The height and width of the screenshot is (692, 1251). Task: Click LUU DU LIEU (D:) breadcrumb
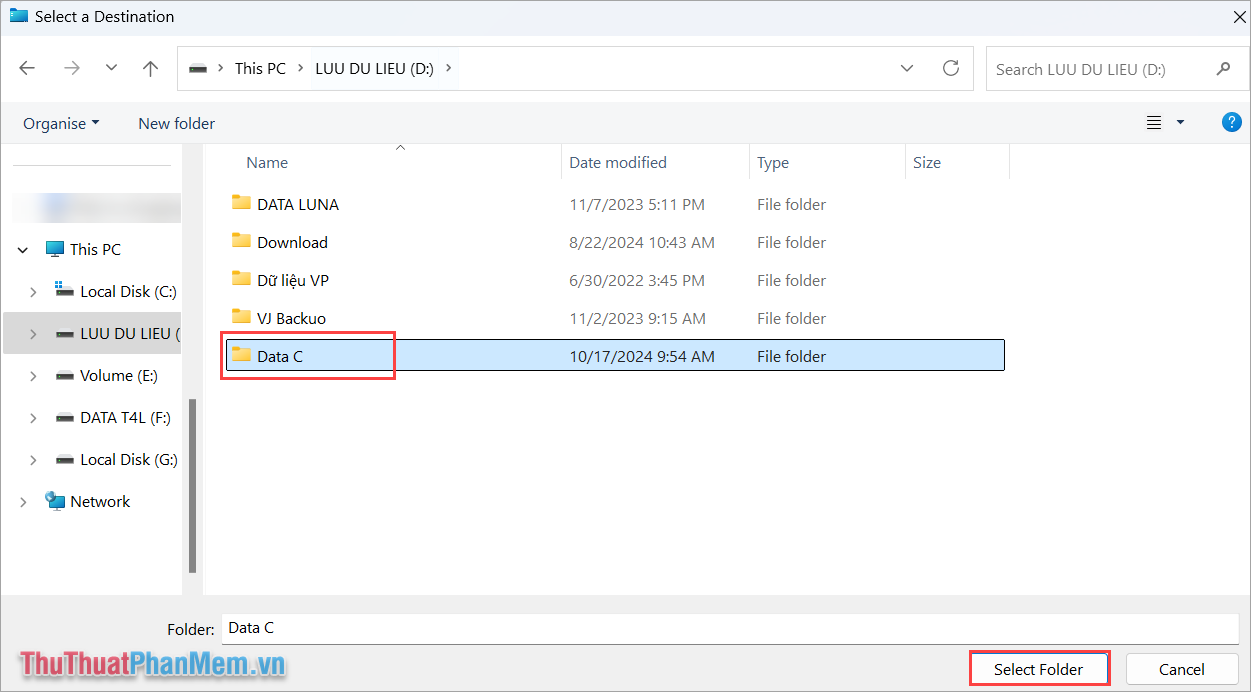(374, 69)
